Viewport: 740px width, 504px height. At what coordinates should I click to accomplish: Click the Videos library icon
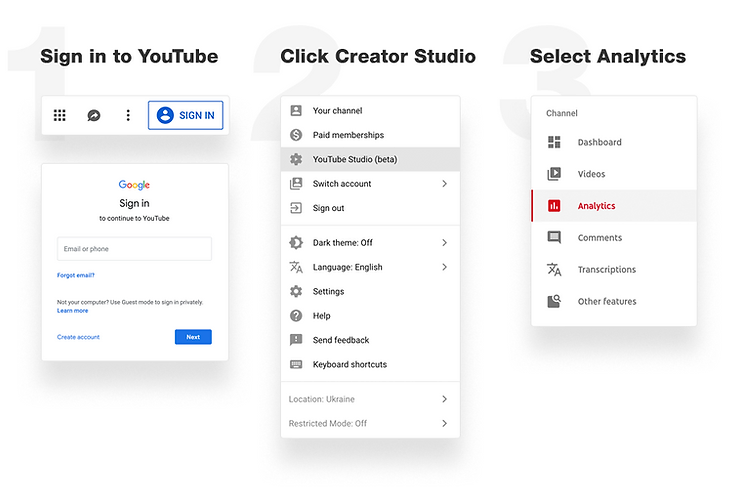[554, 174]
